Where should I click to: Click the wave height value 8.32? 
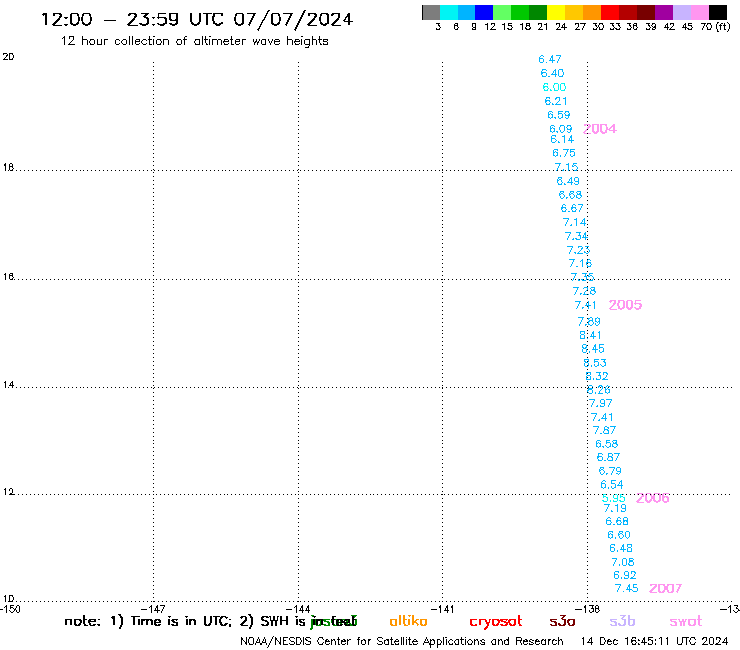[597, 376]
